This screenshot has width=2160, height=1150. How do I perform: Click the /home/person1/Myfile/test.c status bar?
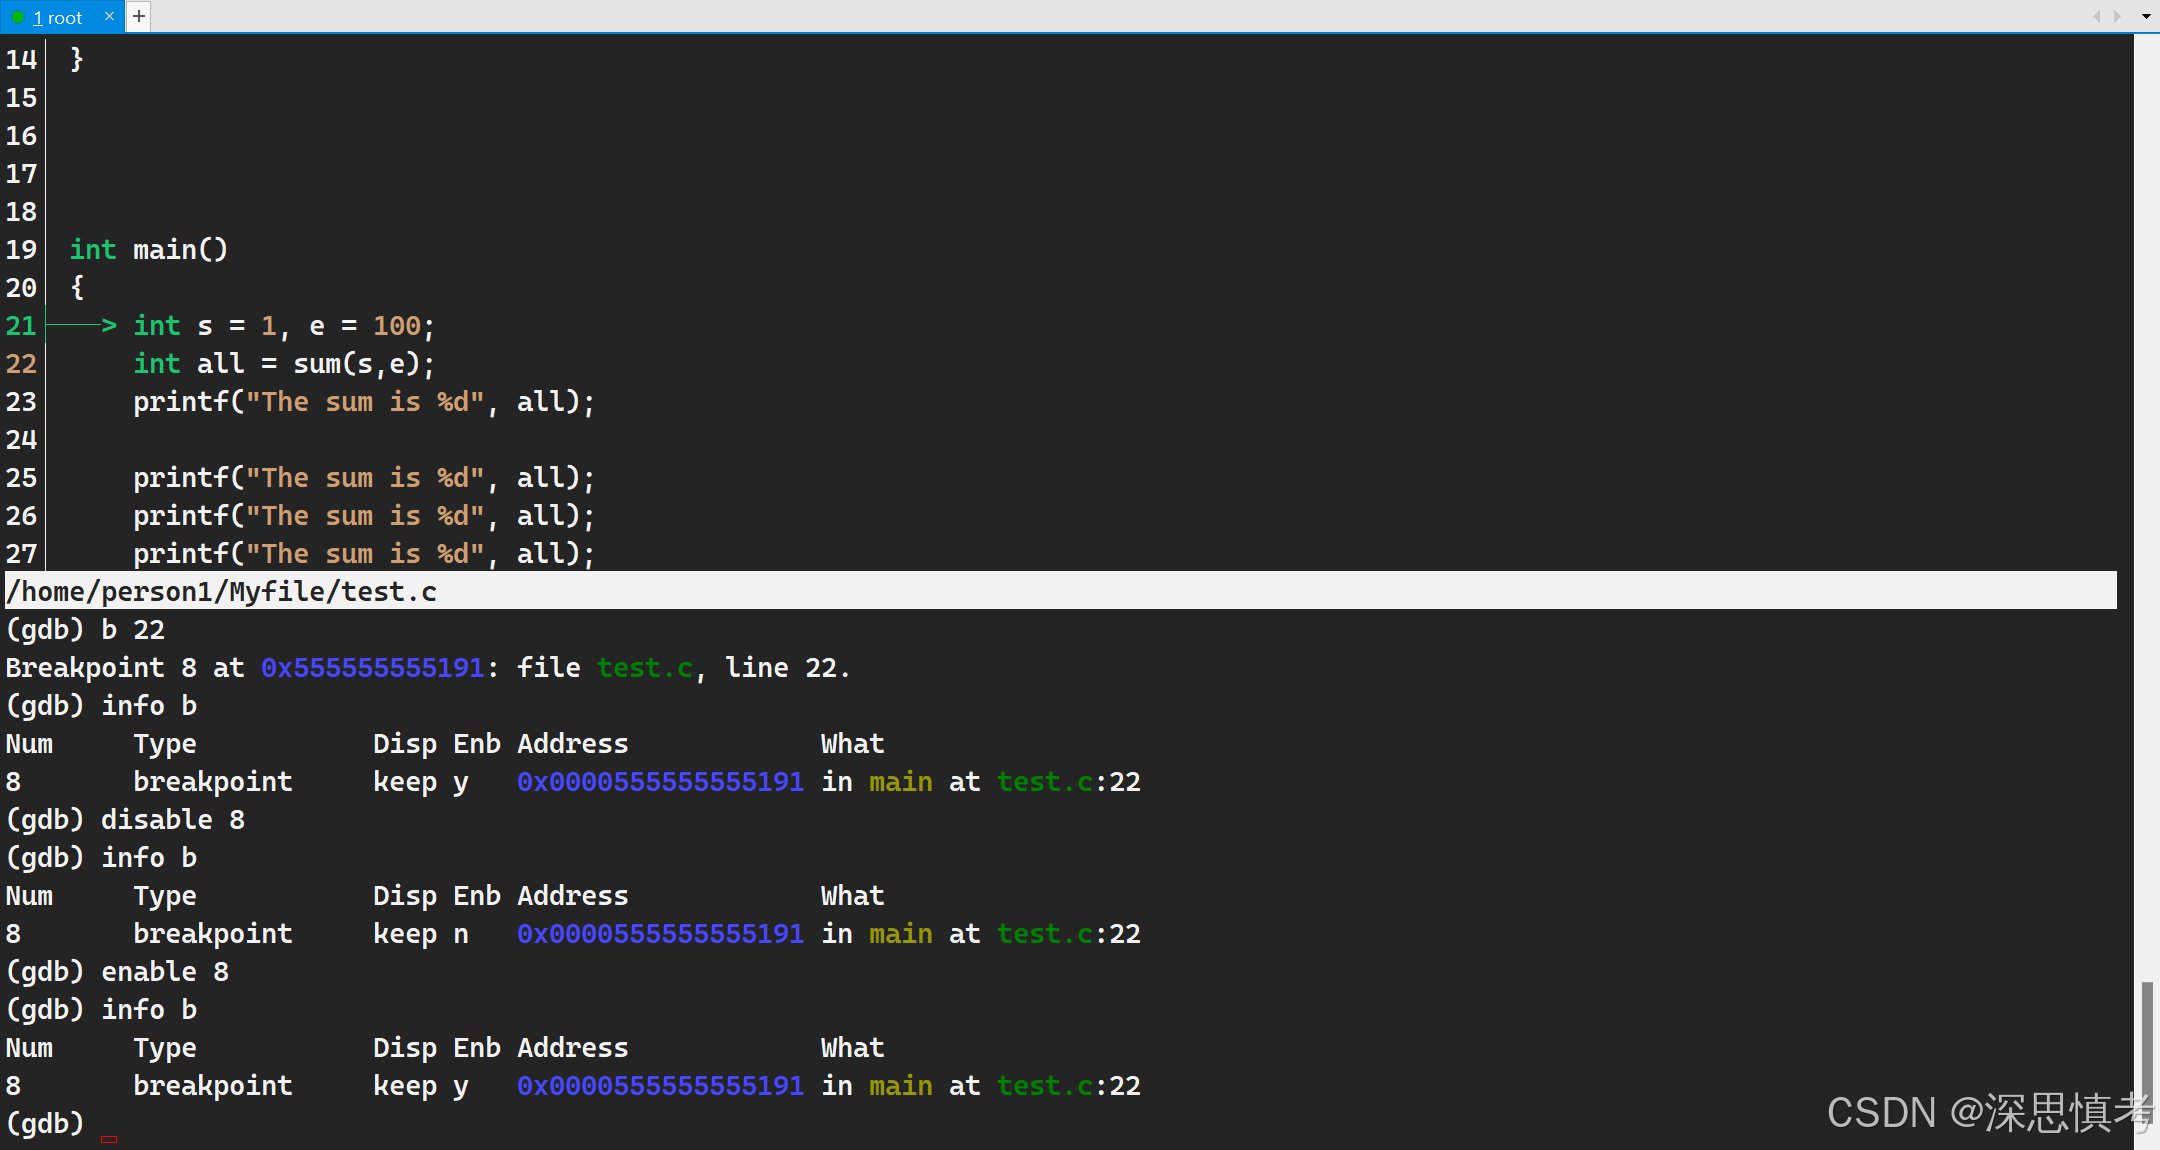click(x=222, y=591)
